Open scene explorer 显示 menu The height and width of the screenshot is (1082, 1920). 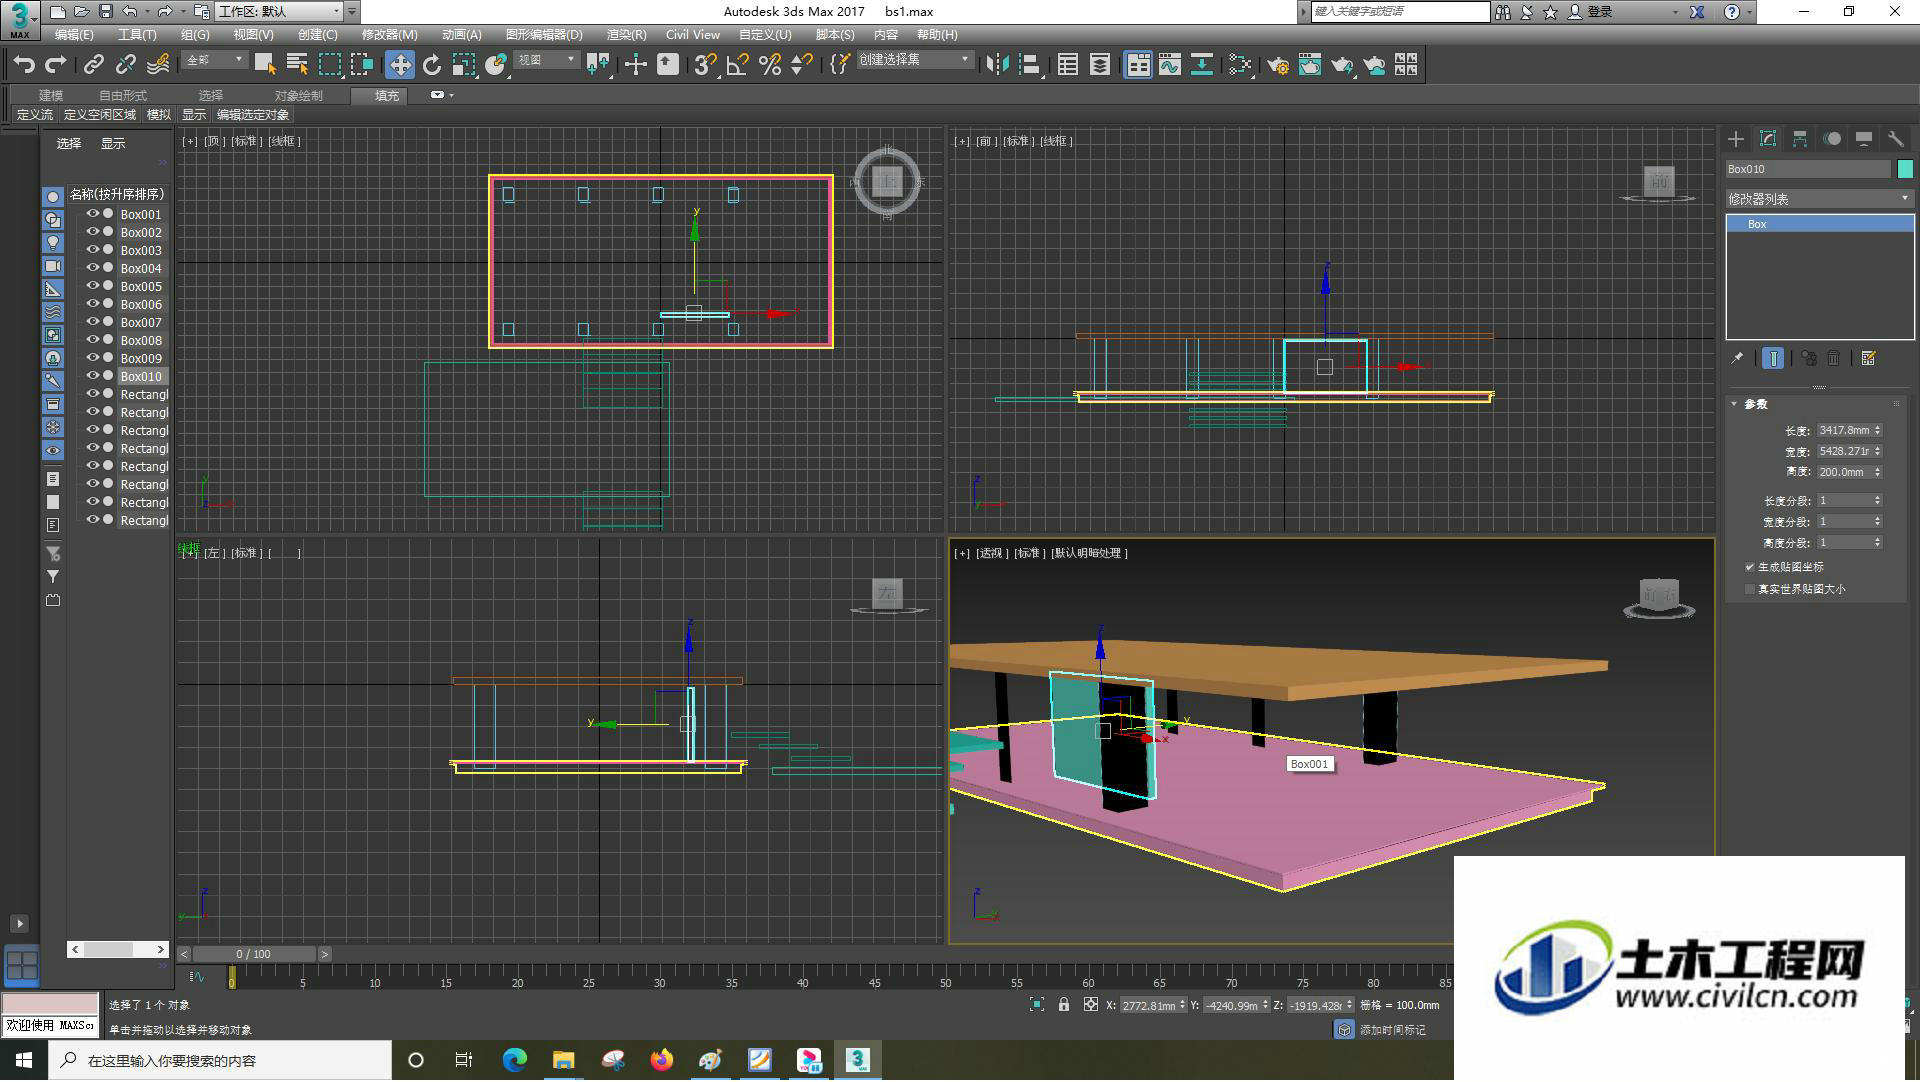(113, 144)
